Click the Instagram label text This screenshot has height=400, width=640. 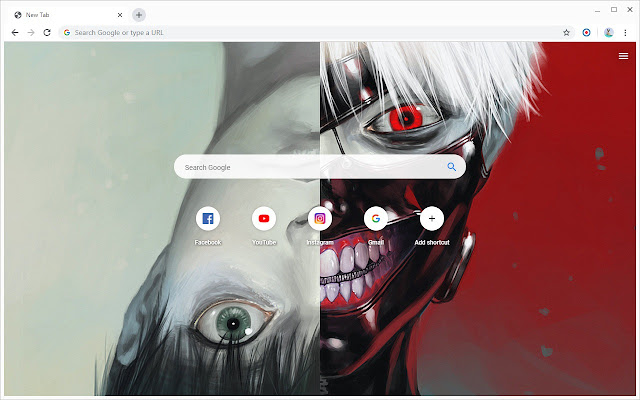pyautogui.click(x=320, y=242)
